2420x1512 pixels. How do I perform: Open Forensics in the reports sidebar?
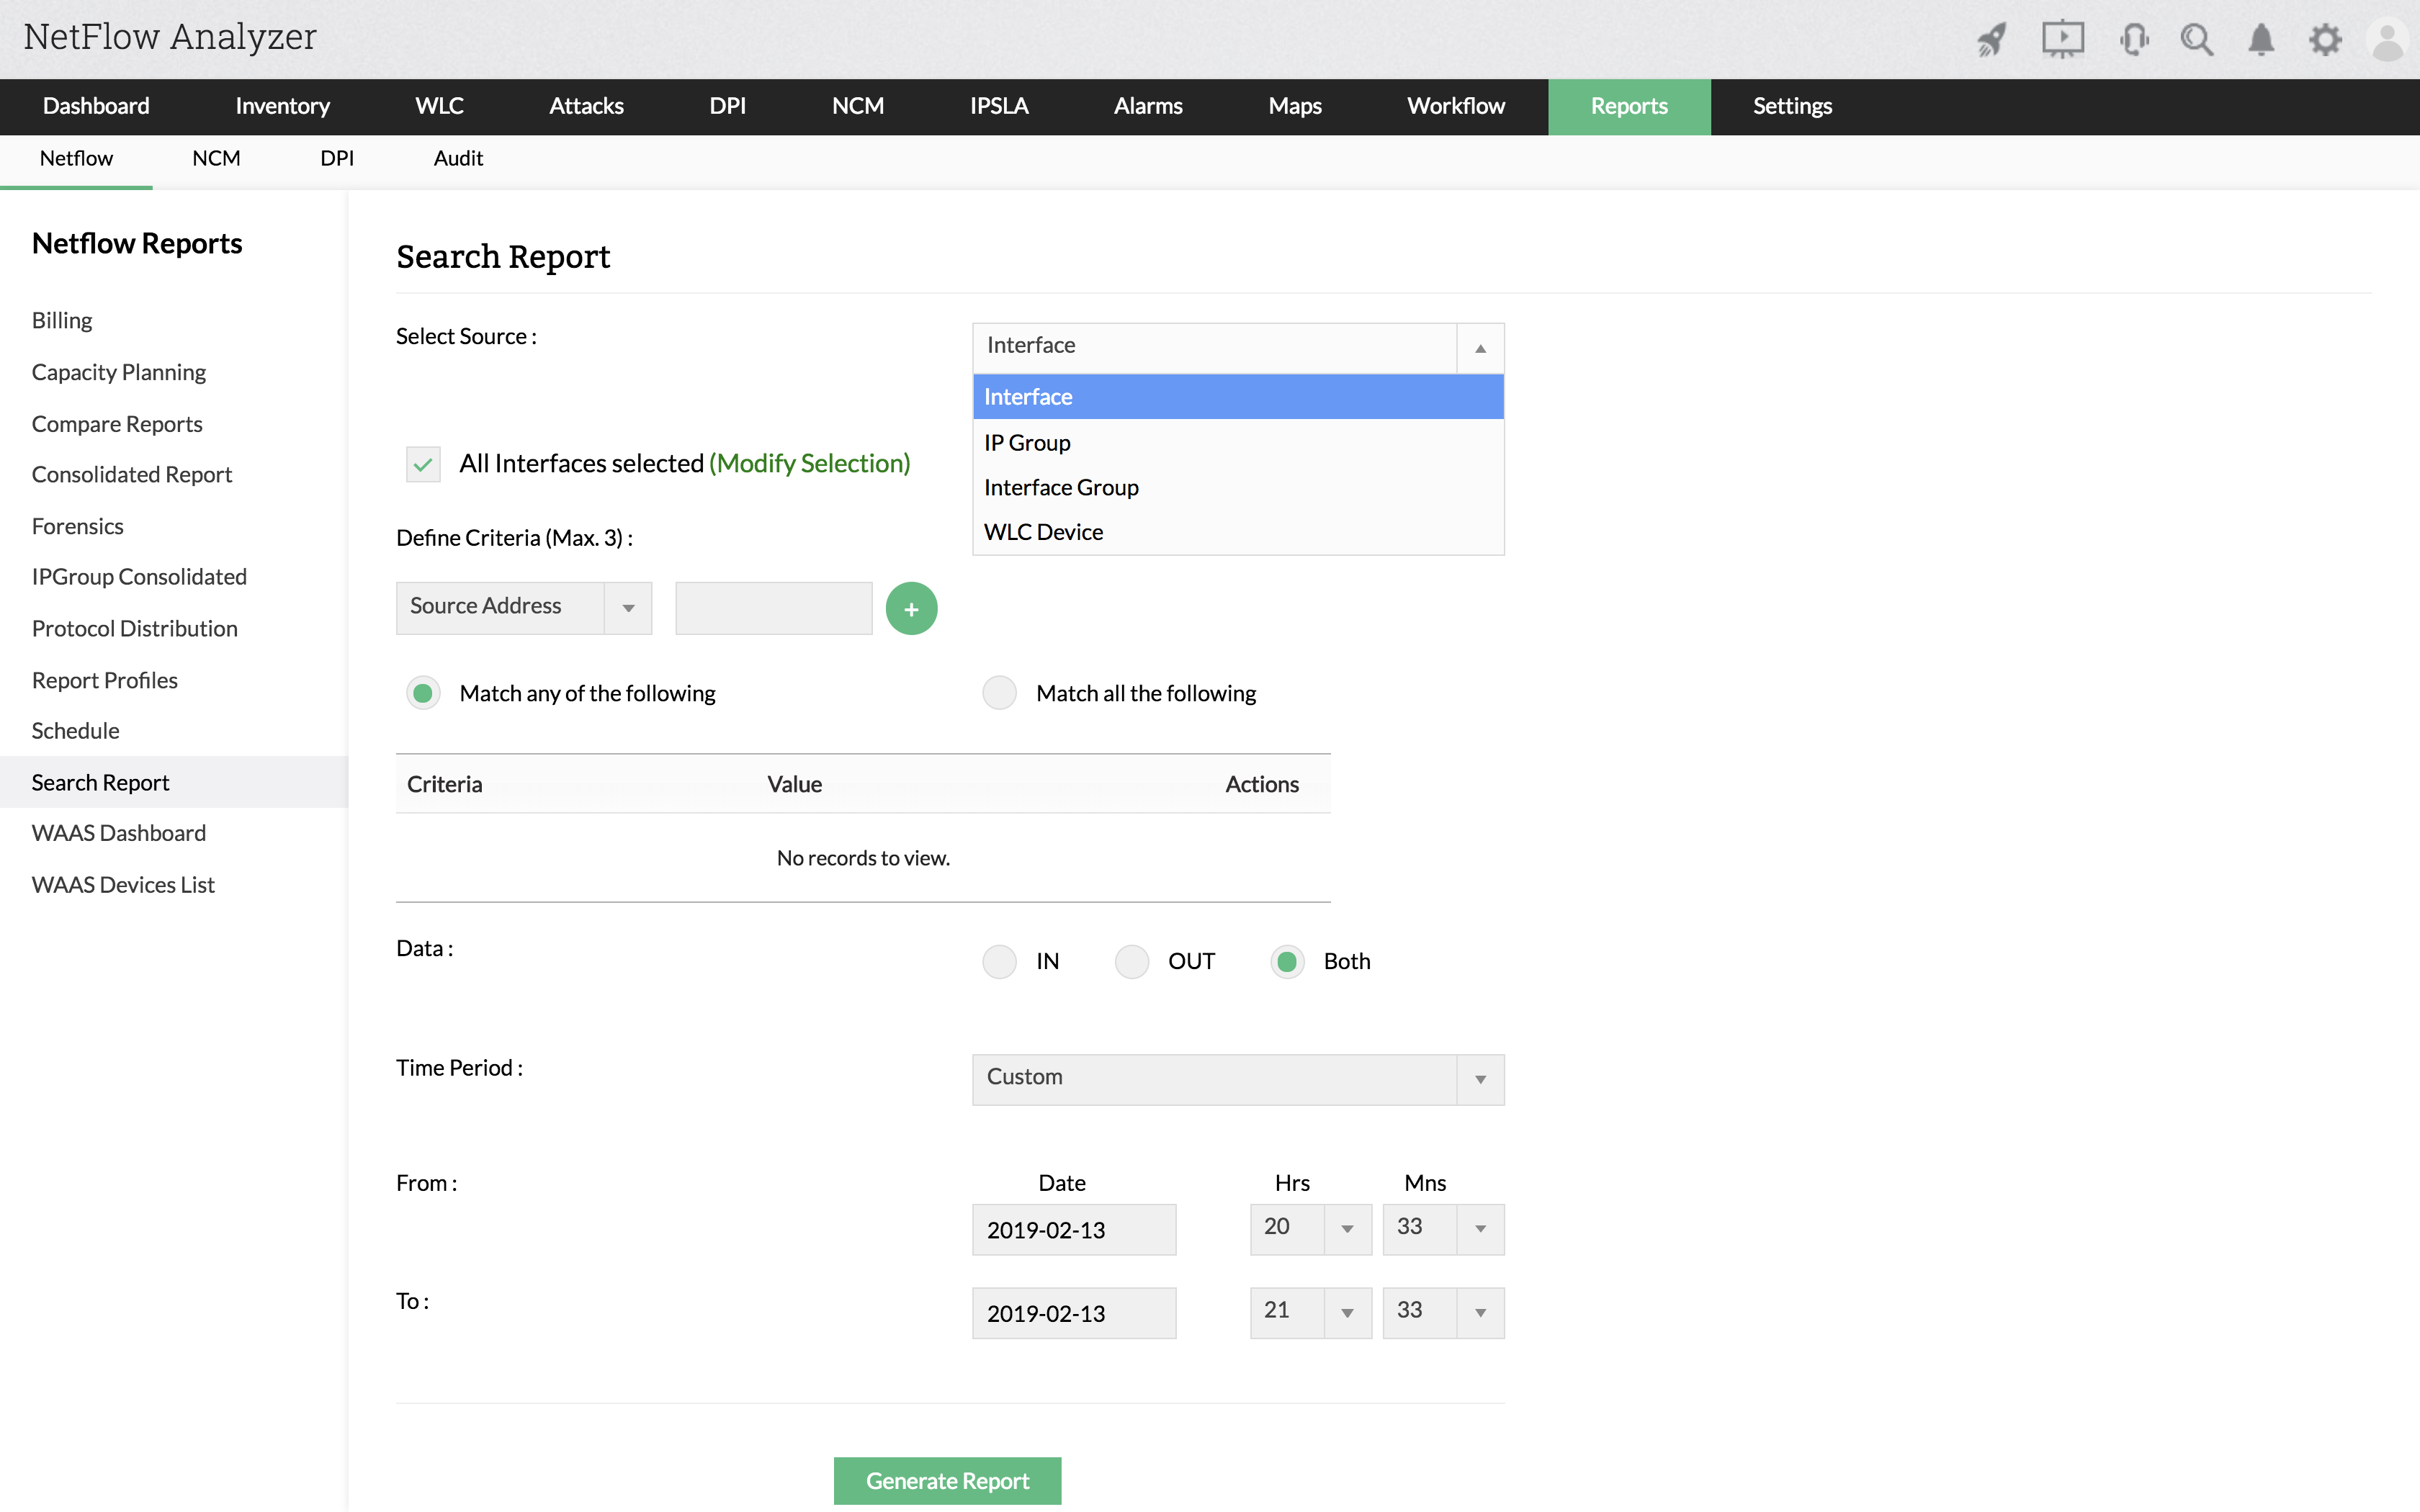[x=77, y=526]
